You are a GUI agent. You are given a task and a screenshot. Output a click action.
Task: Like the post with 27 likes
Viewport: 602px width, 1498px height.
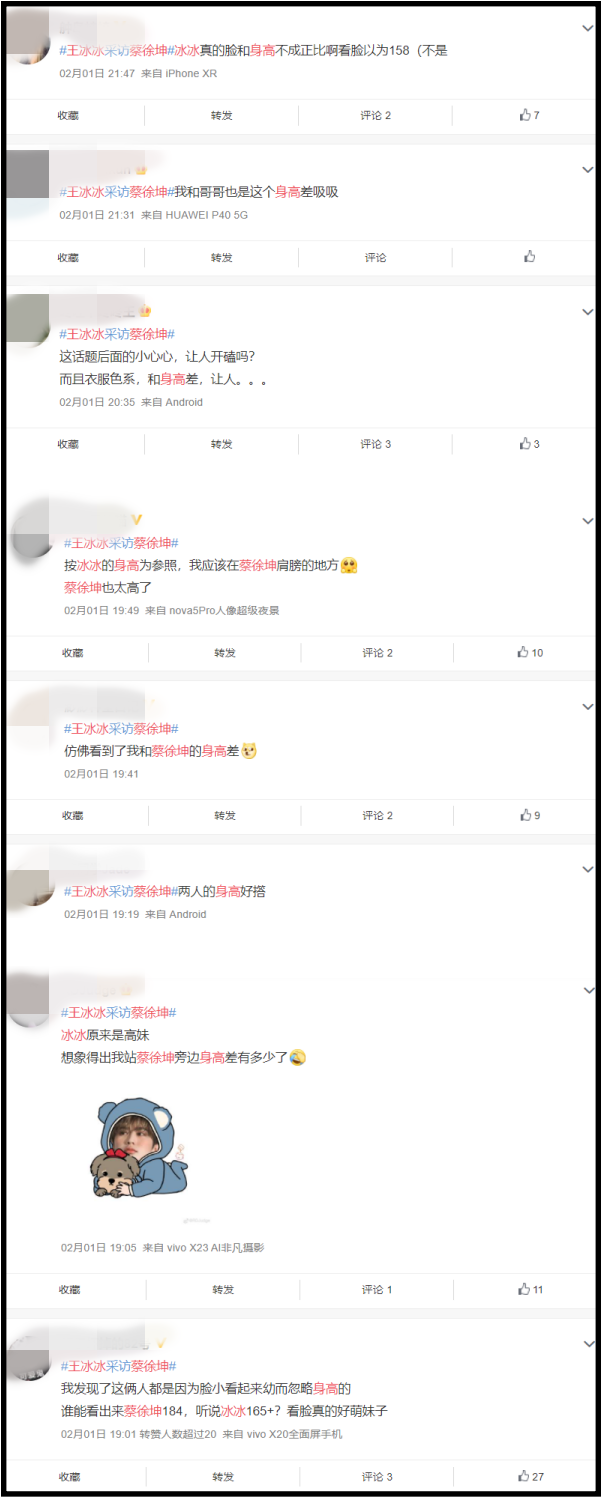(531, 1476)
